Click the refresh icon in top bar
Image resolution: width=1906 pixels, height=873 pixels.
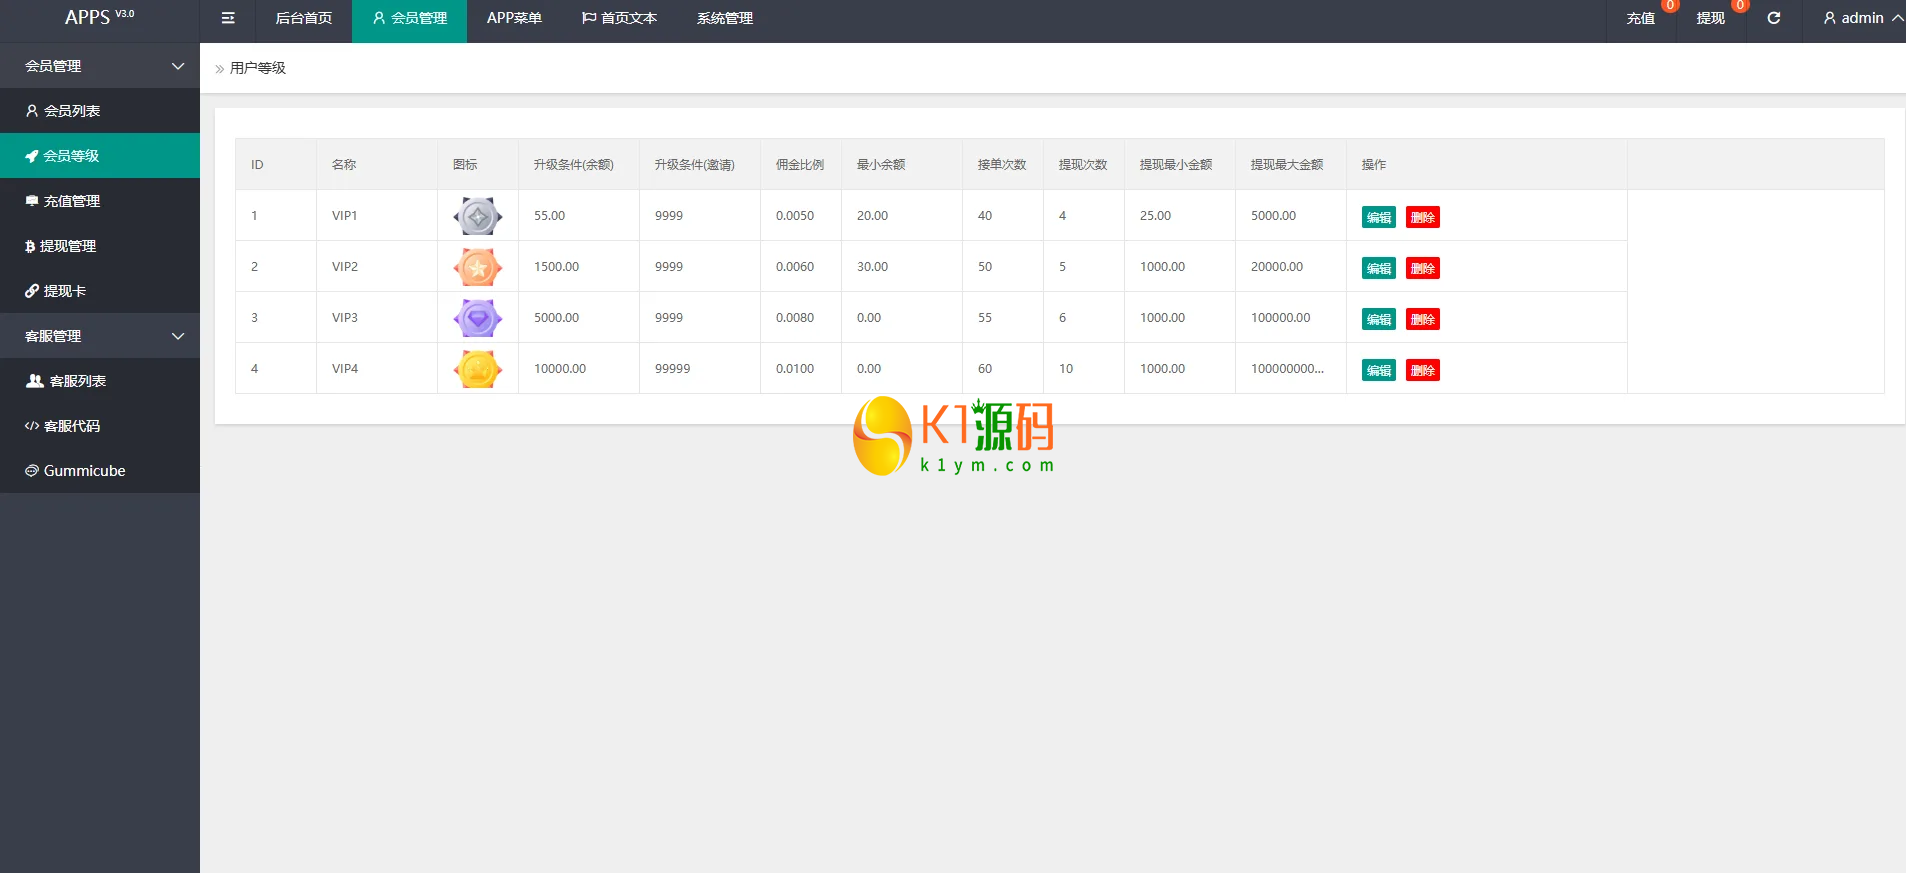point(1773,18)
